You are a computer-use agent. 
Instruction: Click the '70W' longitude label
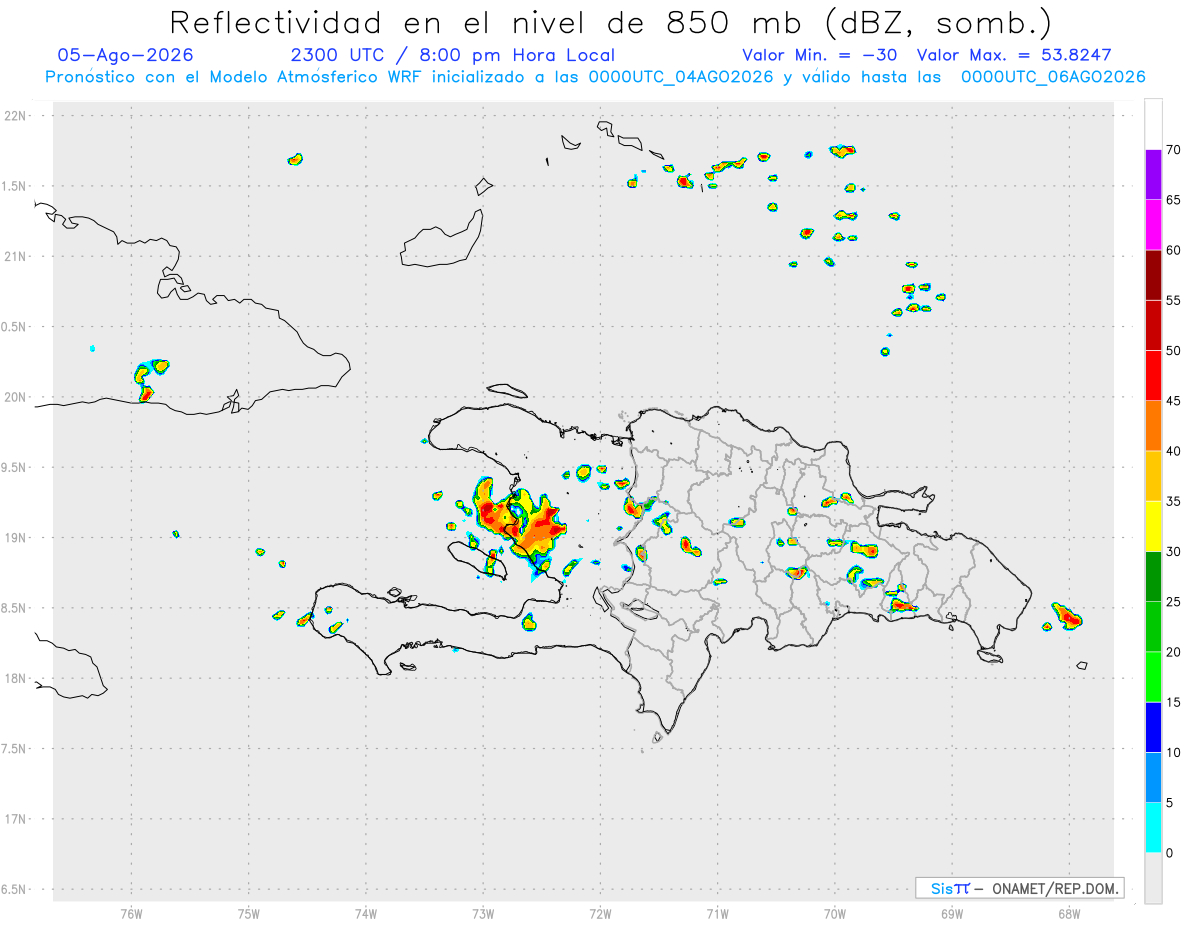(x=835, y=914)
